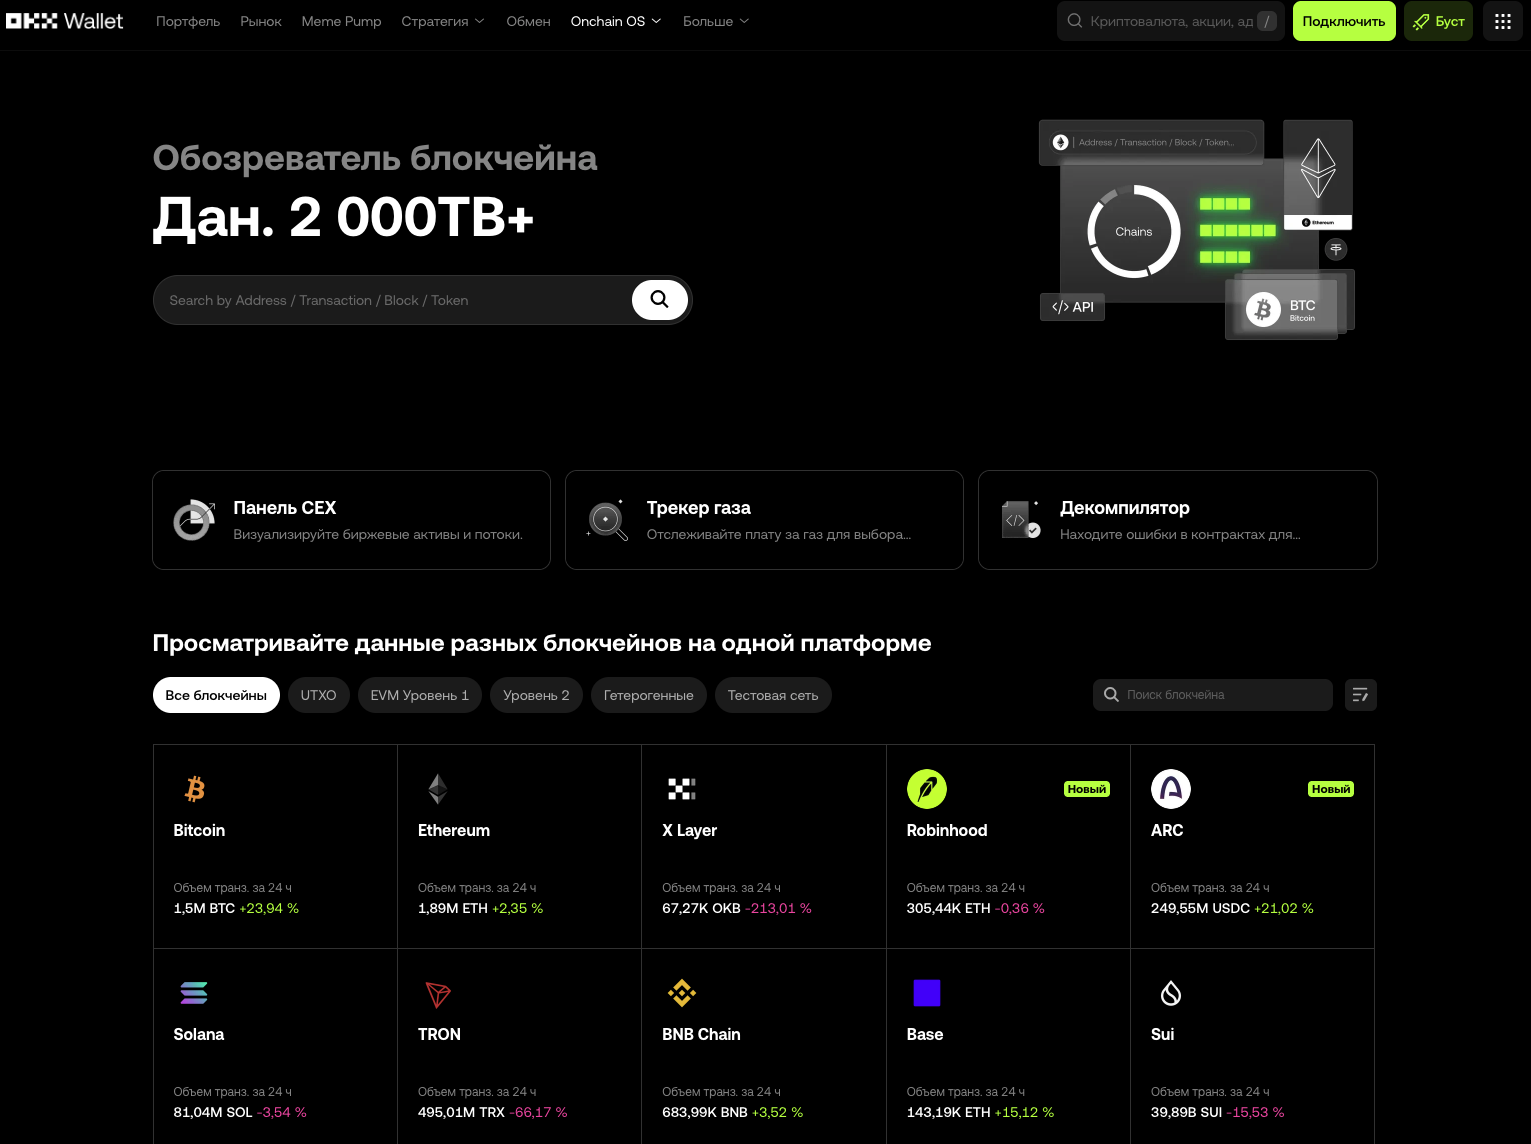The width and height of the screenshot is (1531, 1144).
Task: Open the Портфель nav item
Action: tap(188, 21)
